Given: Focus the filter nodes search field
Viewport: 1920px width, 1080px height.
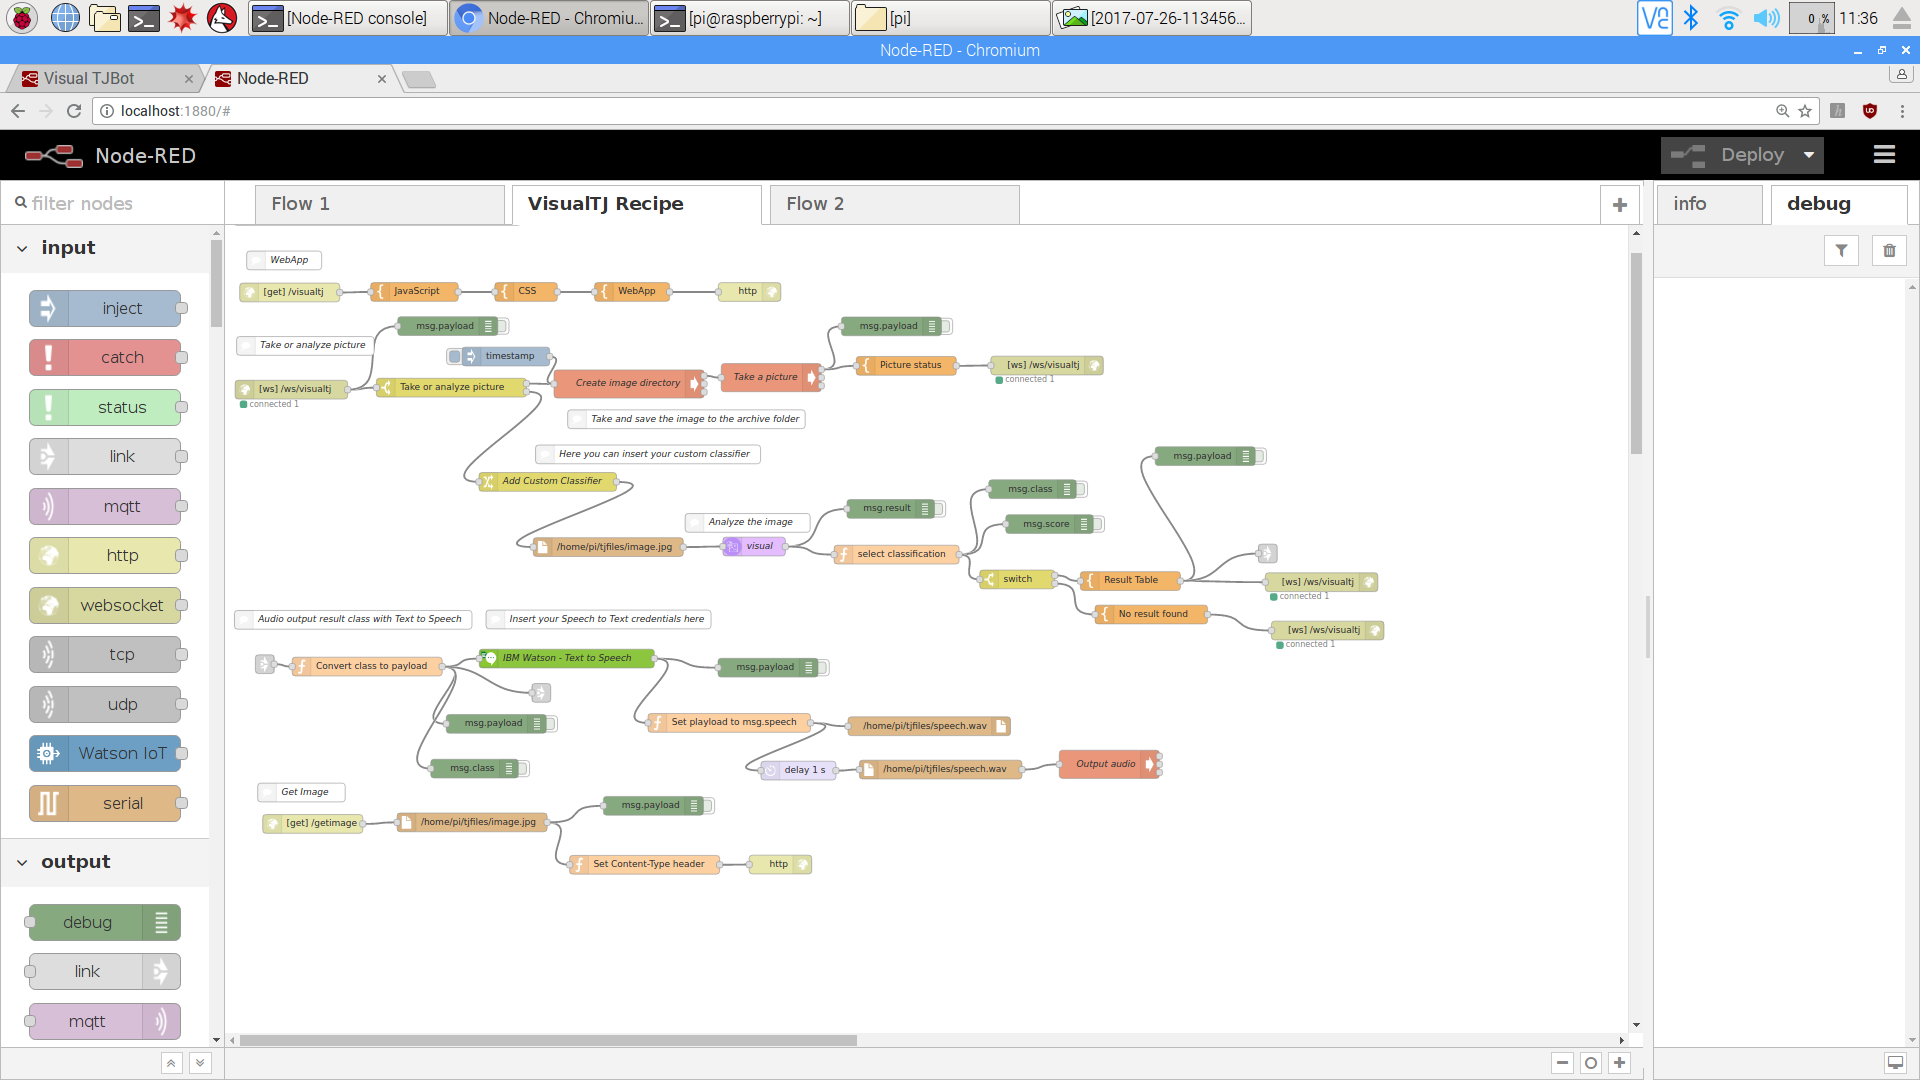Looking at the screenshot, I should coord(115,204).
